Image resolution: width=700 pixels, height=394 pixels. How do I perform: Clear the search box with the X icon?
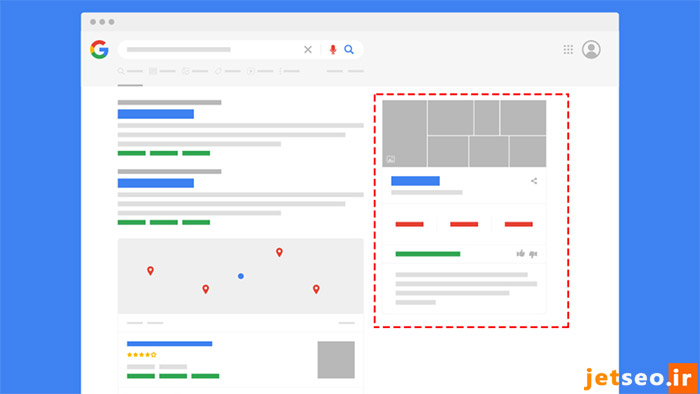coord(308,50)
